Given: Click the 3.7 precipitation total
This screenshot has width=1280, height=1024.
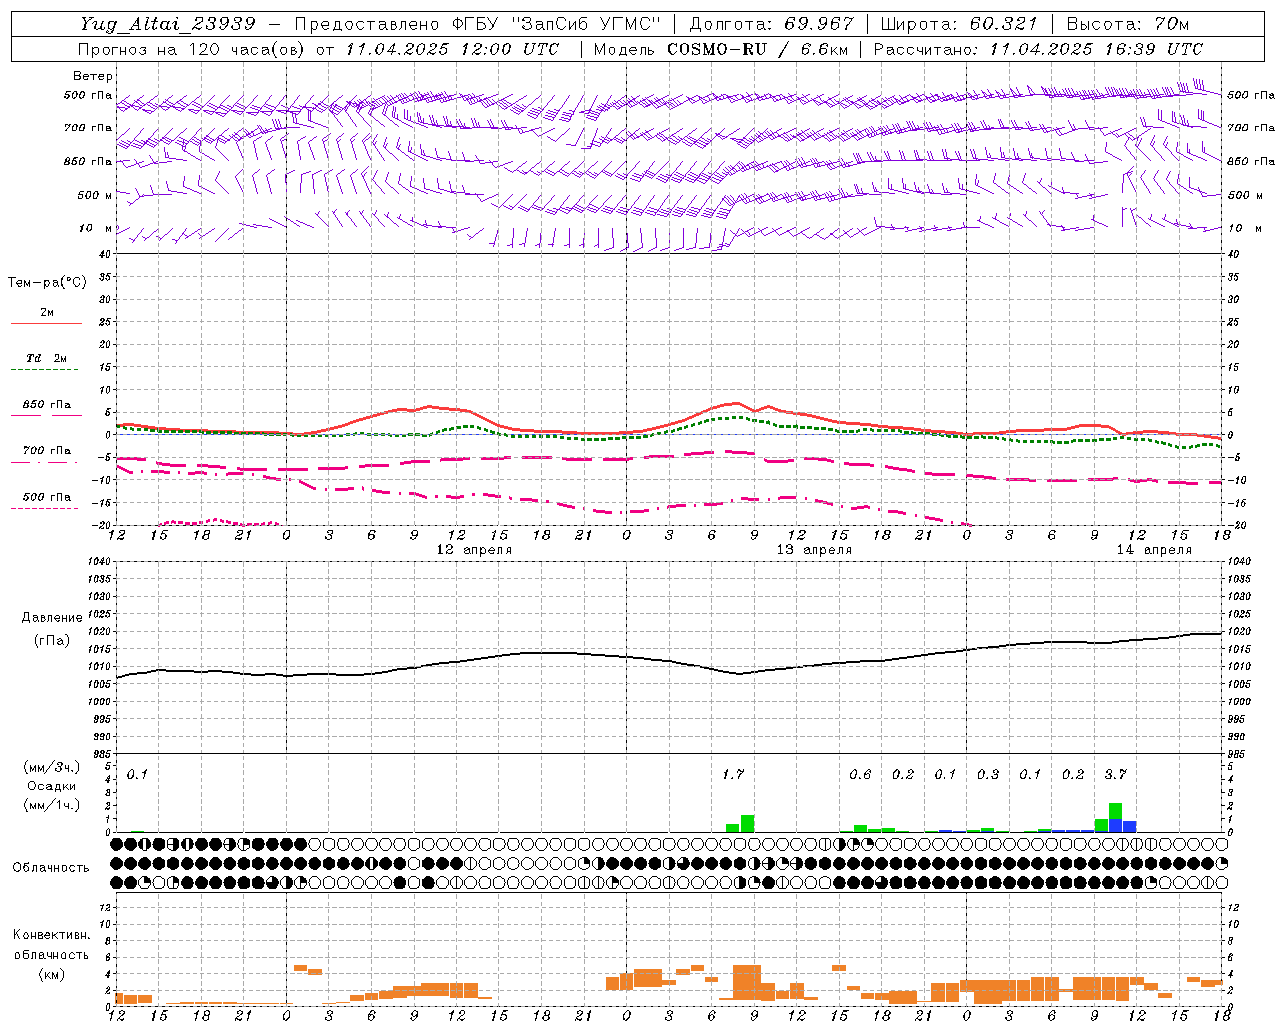Looking at the screenshot, I should coord(1115,774).
